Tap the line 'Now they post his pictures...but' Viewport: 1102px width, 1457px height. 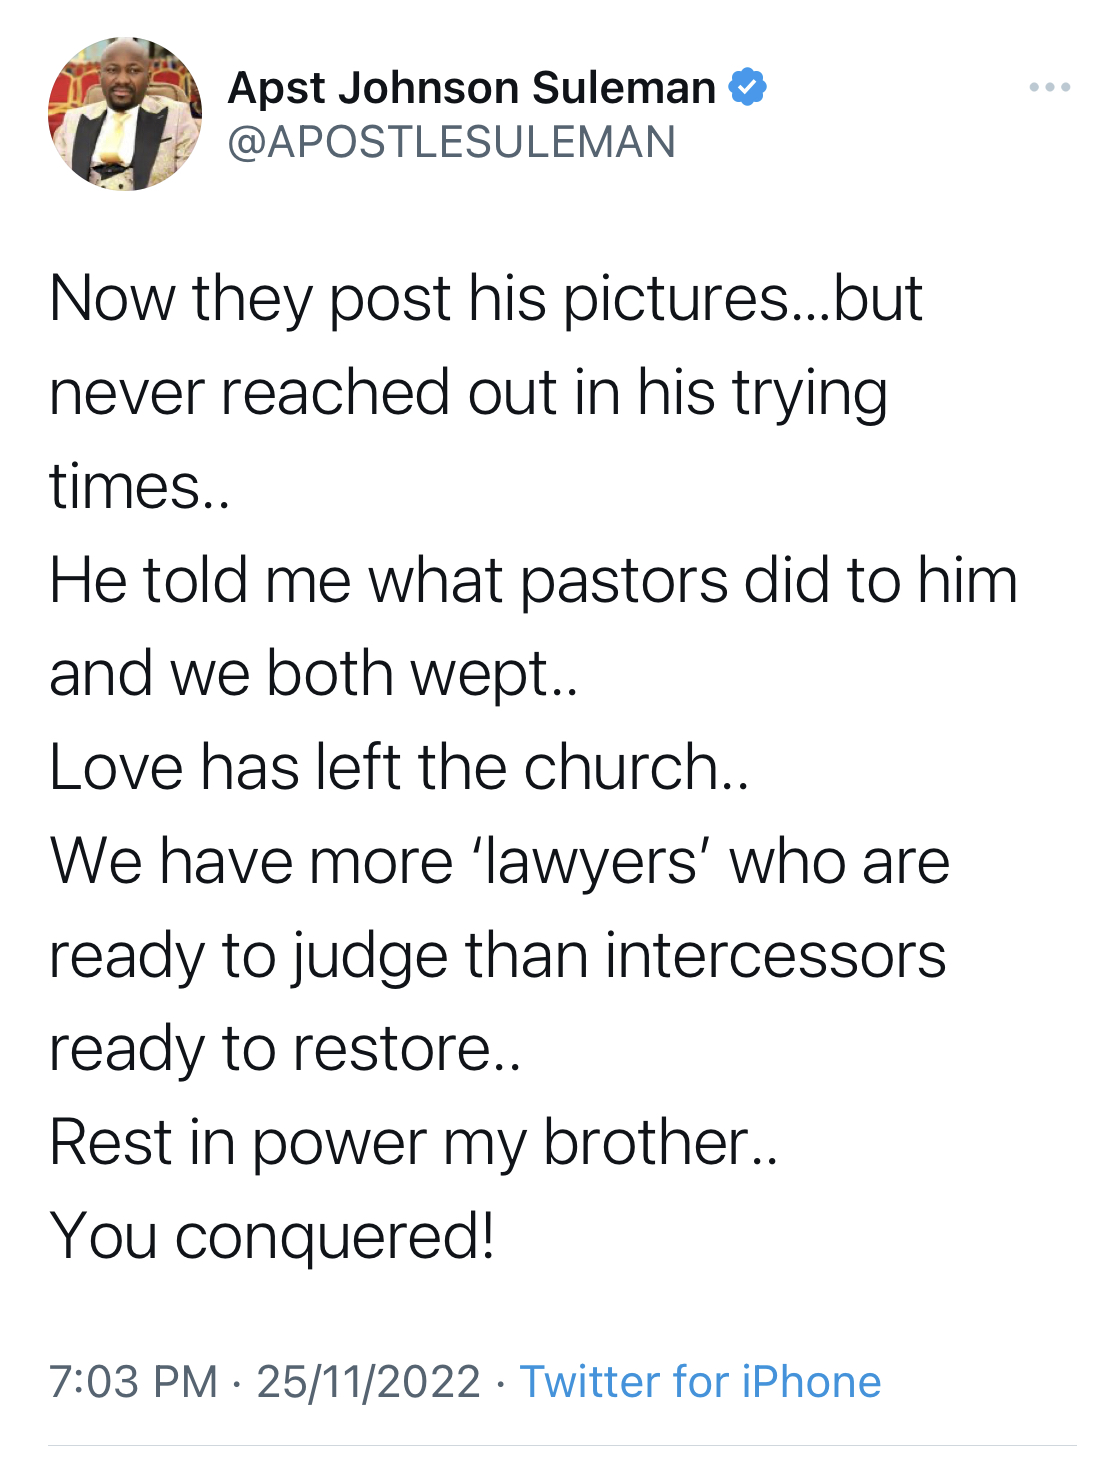[485, 298]
